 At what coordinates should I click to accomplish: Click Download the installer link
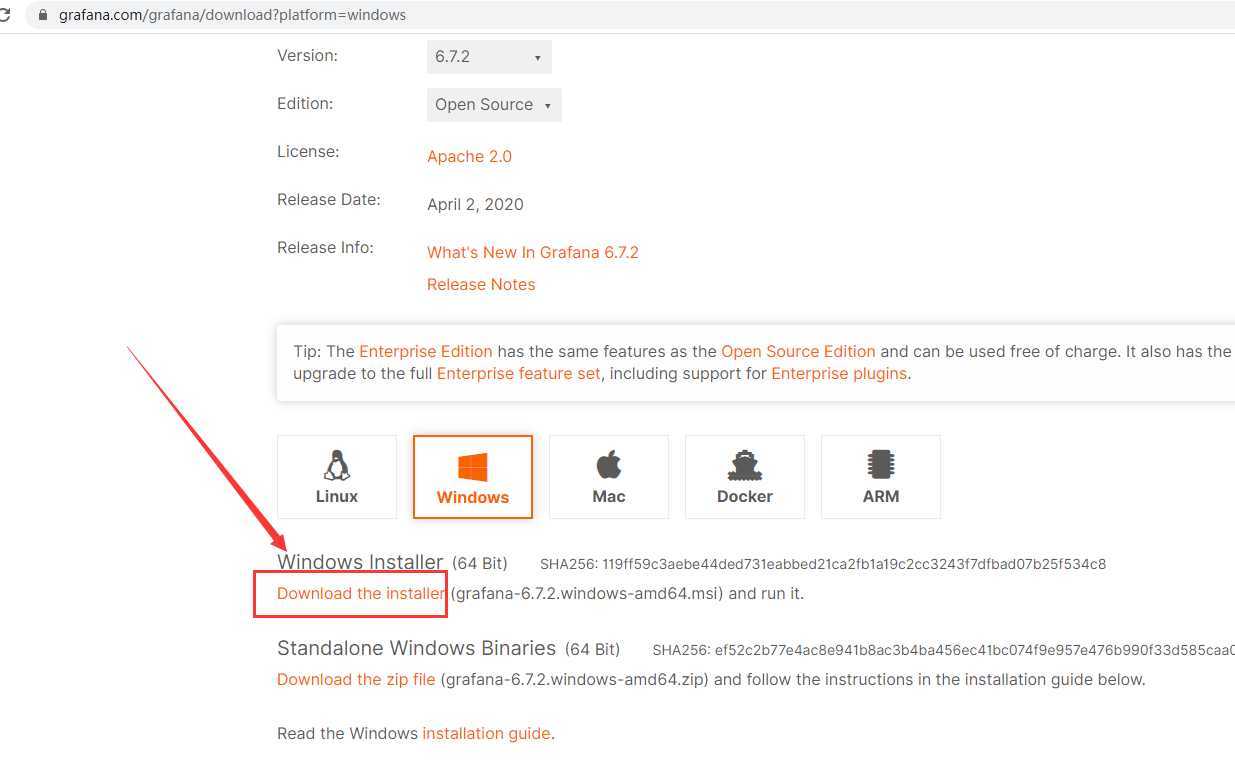pos(361,593)
